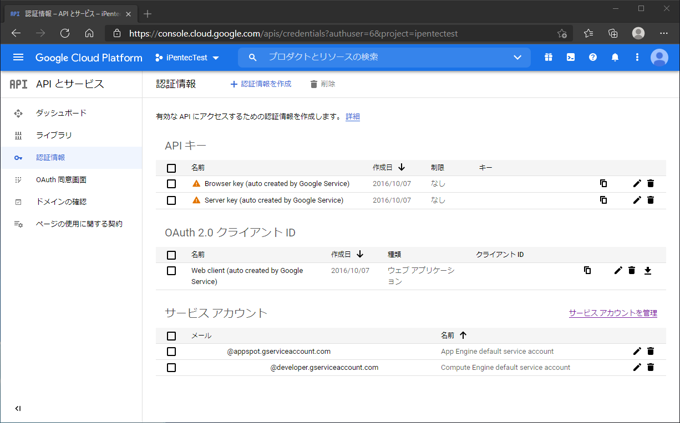This screenshot has width=680, height=423.
Task: Select all OAuth client IDs header checkbox
Action: coord(171,255)
